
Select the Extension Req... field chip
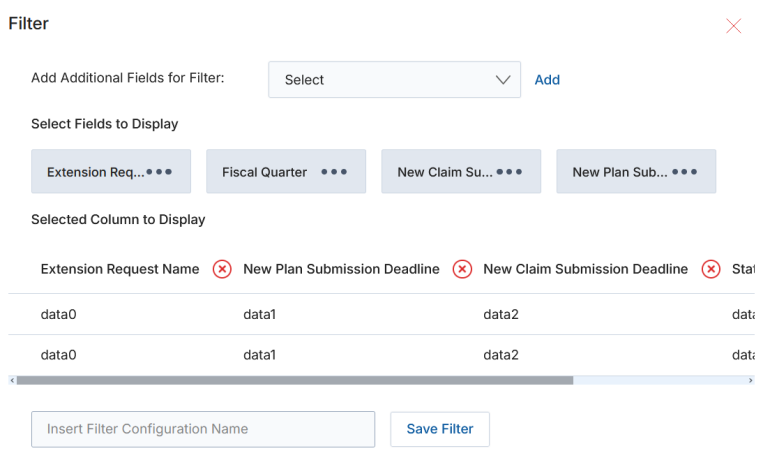(x=111, y=171)
